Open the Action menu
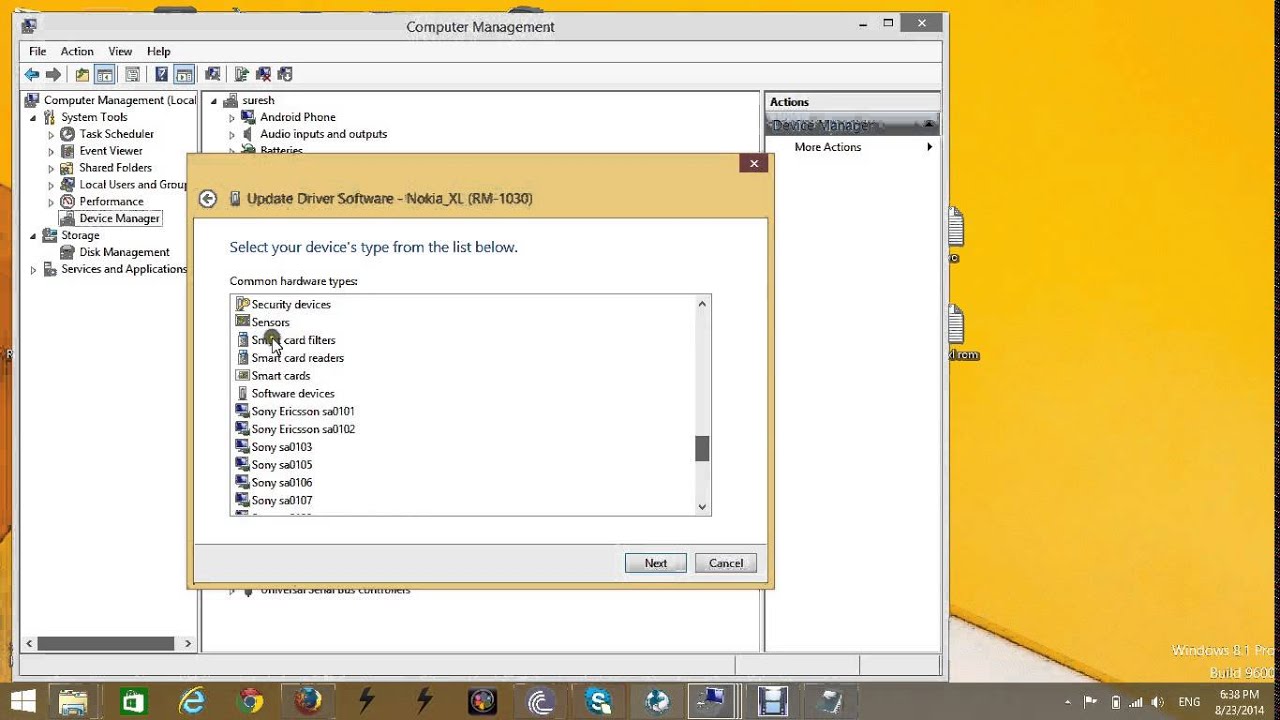Viewport: 1280px width, 720px height. click(77, 51)
